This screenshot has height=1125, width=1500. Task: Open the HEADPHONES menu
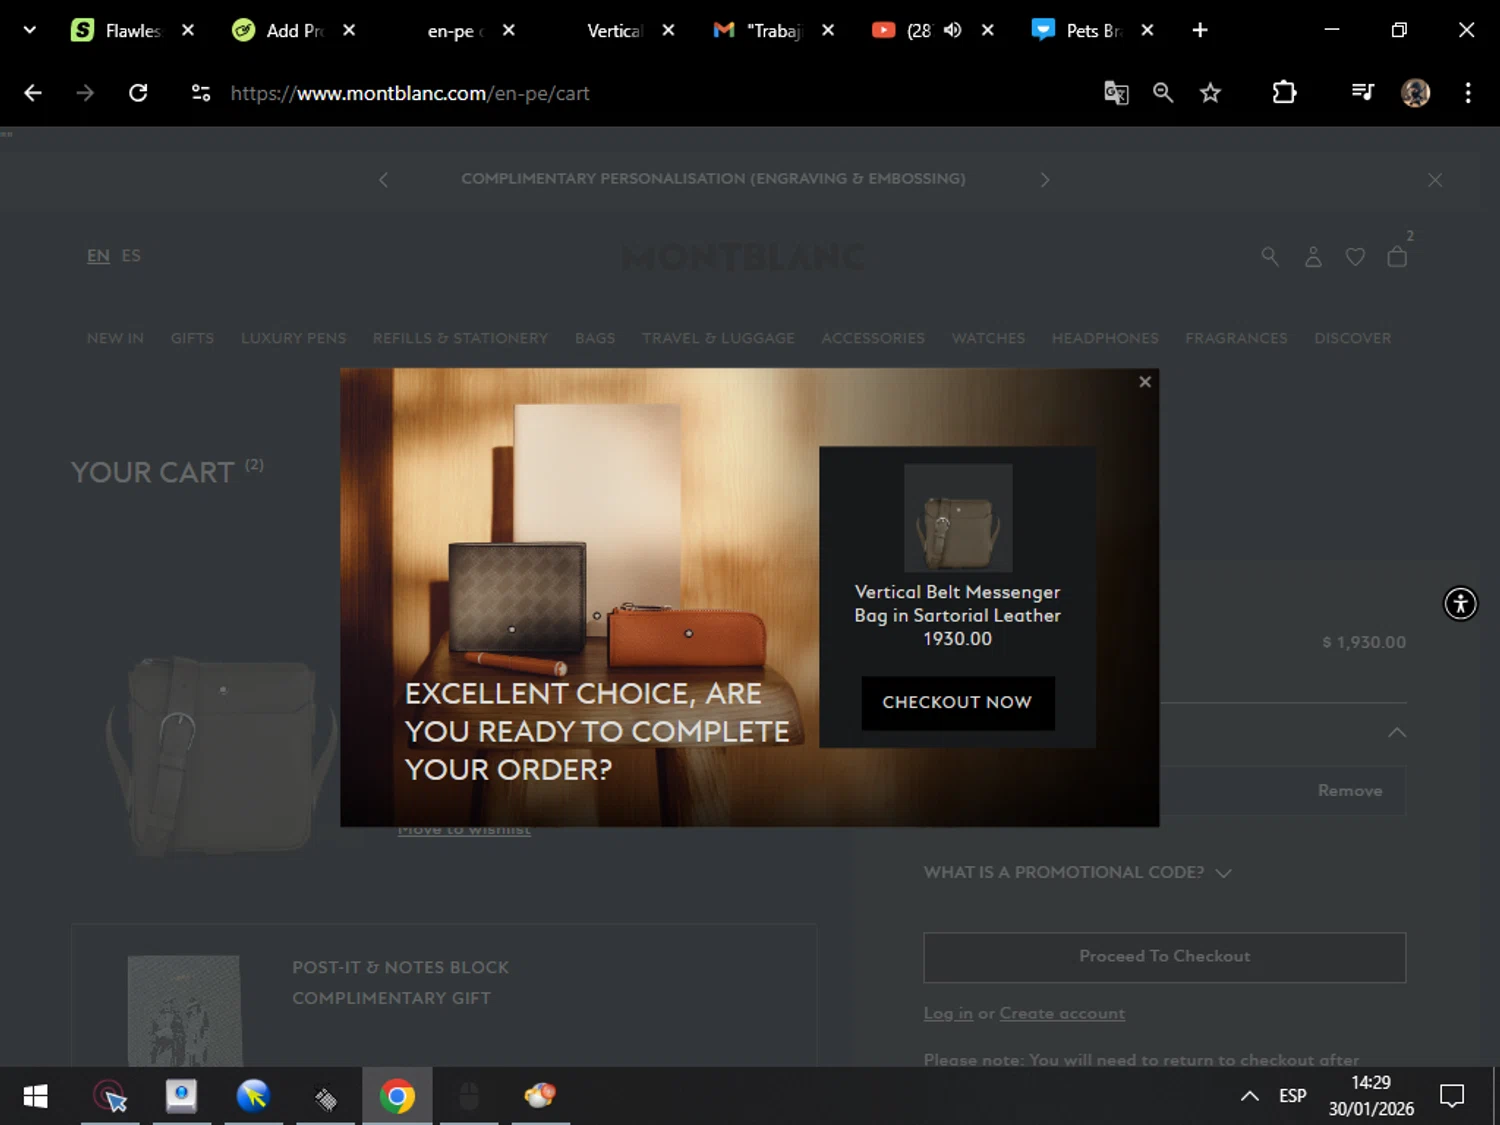pyautogui.click(x=1105, y=338)
